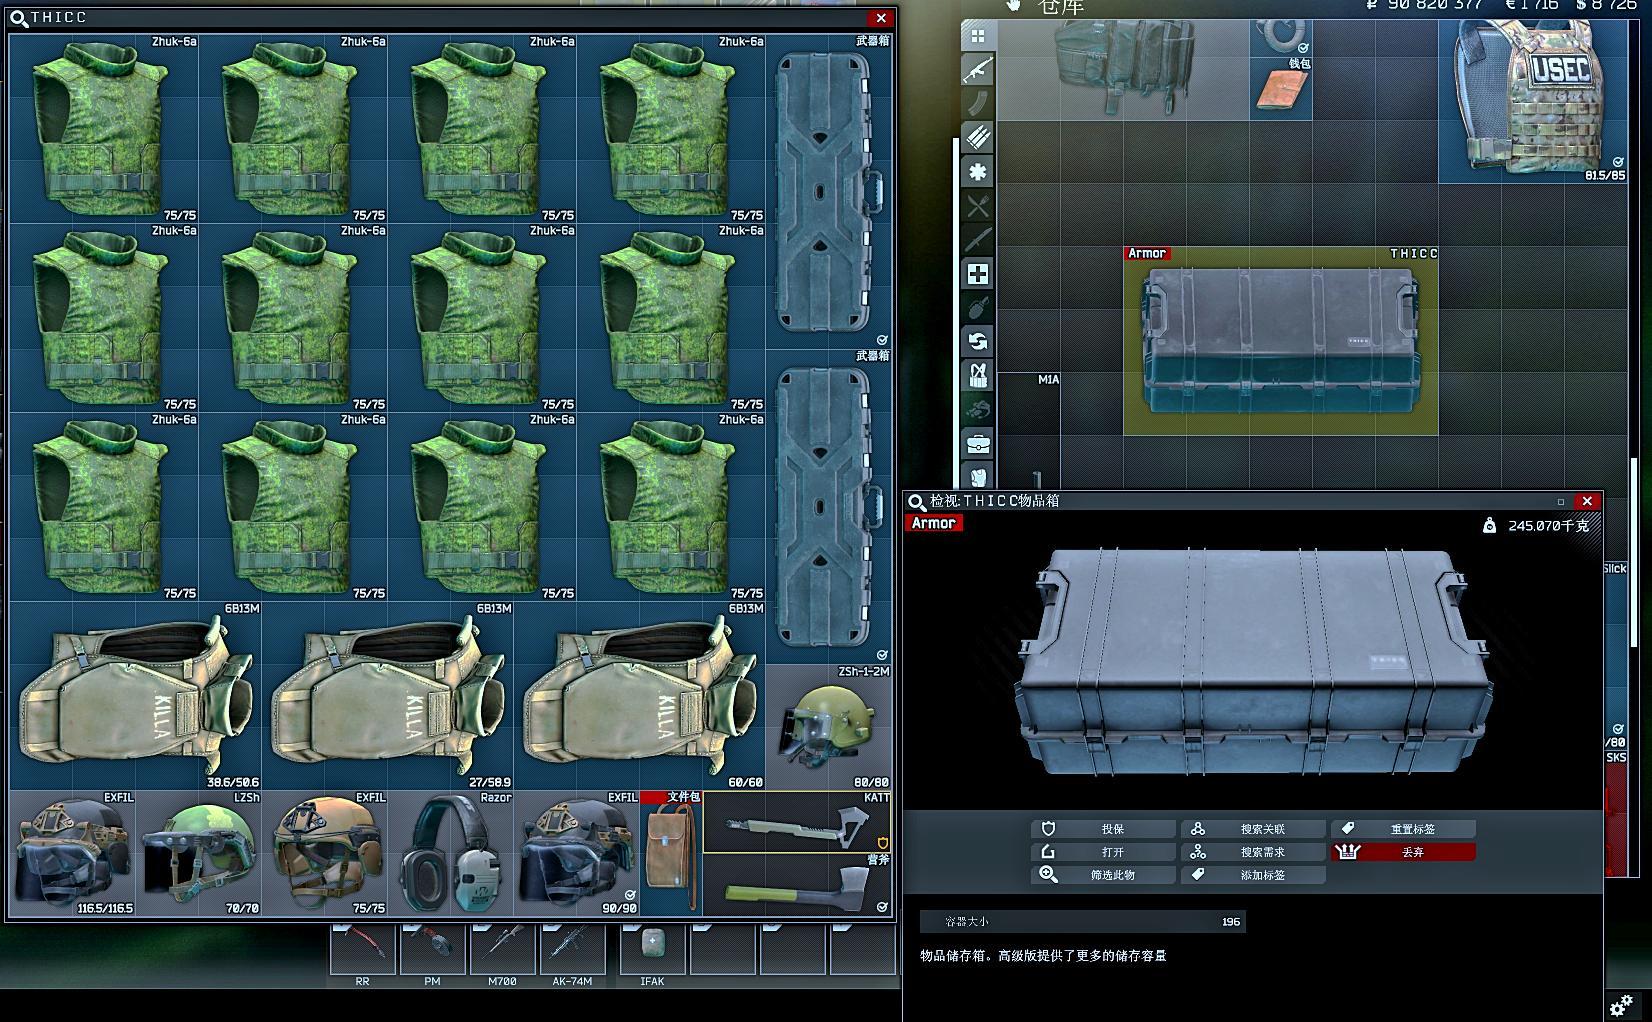Click magnifier icon in THICC window title
This screenshot has width=1652, height=1022.
point(18,18)
